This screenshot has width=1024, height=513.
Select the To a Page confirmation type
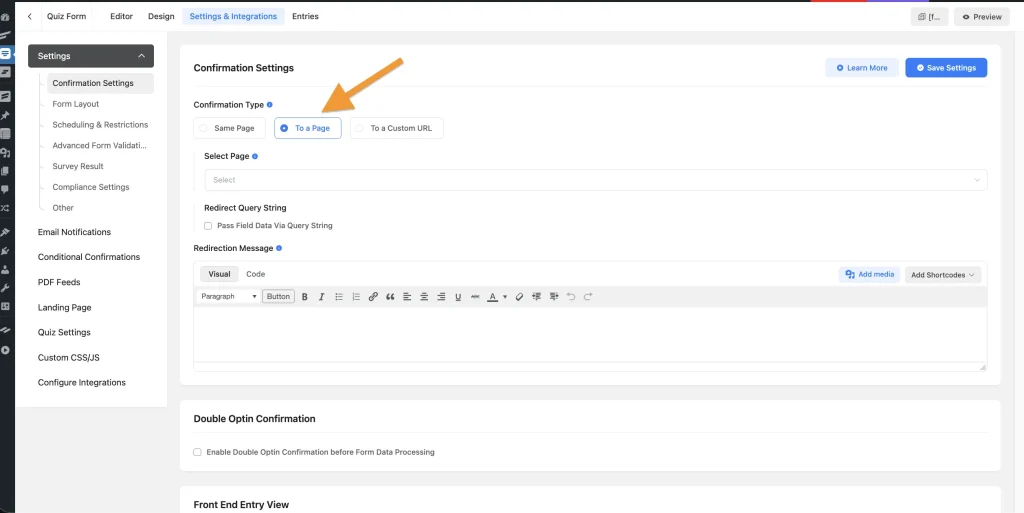(x=308, y=129)
